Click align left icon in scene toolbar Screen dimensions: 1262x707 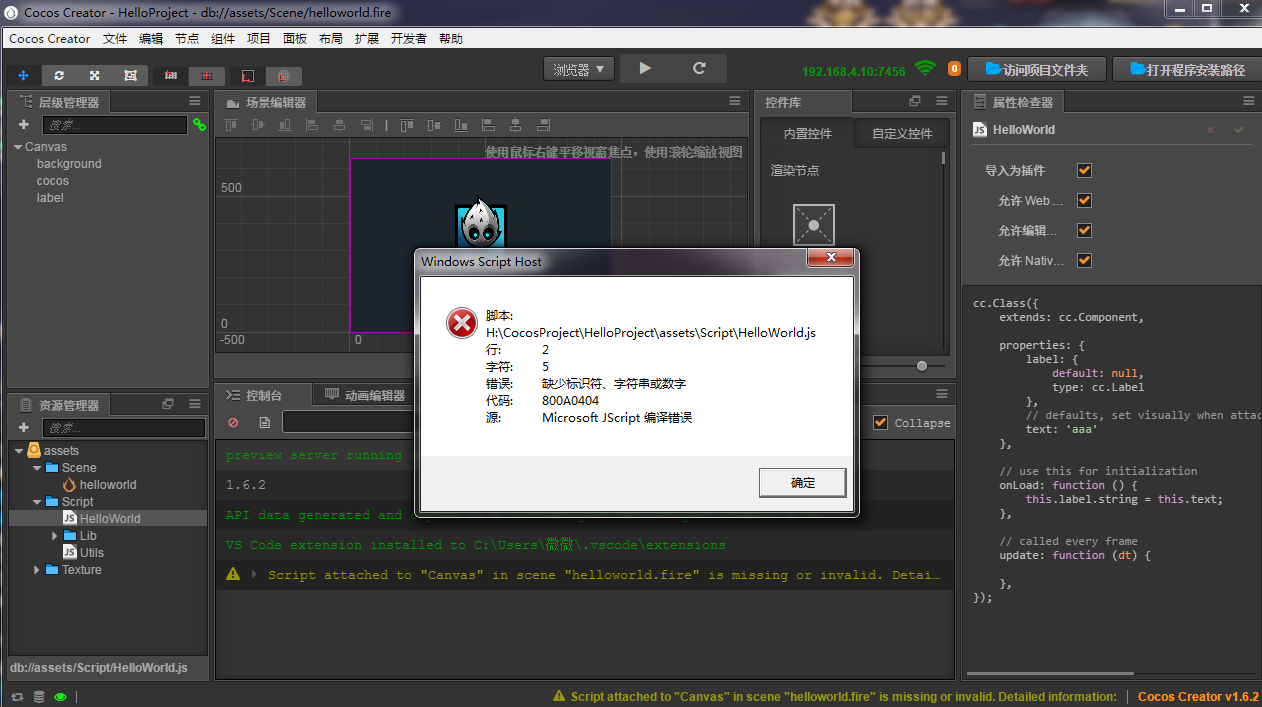point(312,125)
